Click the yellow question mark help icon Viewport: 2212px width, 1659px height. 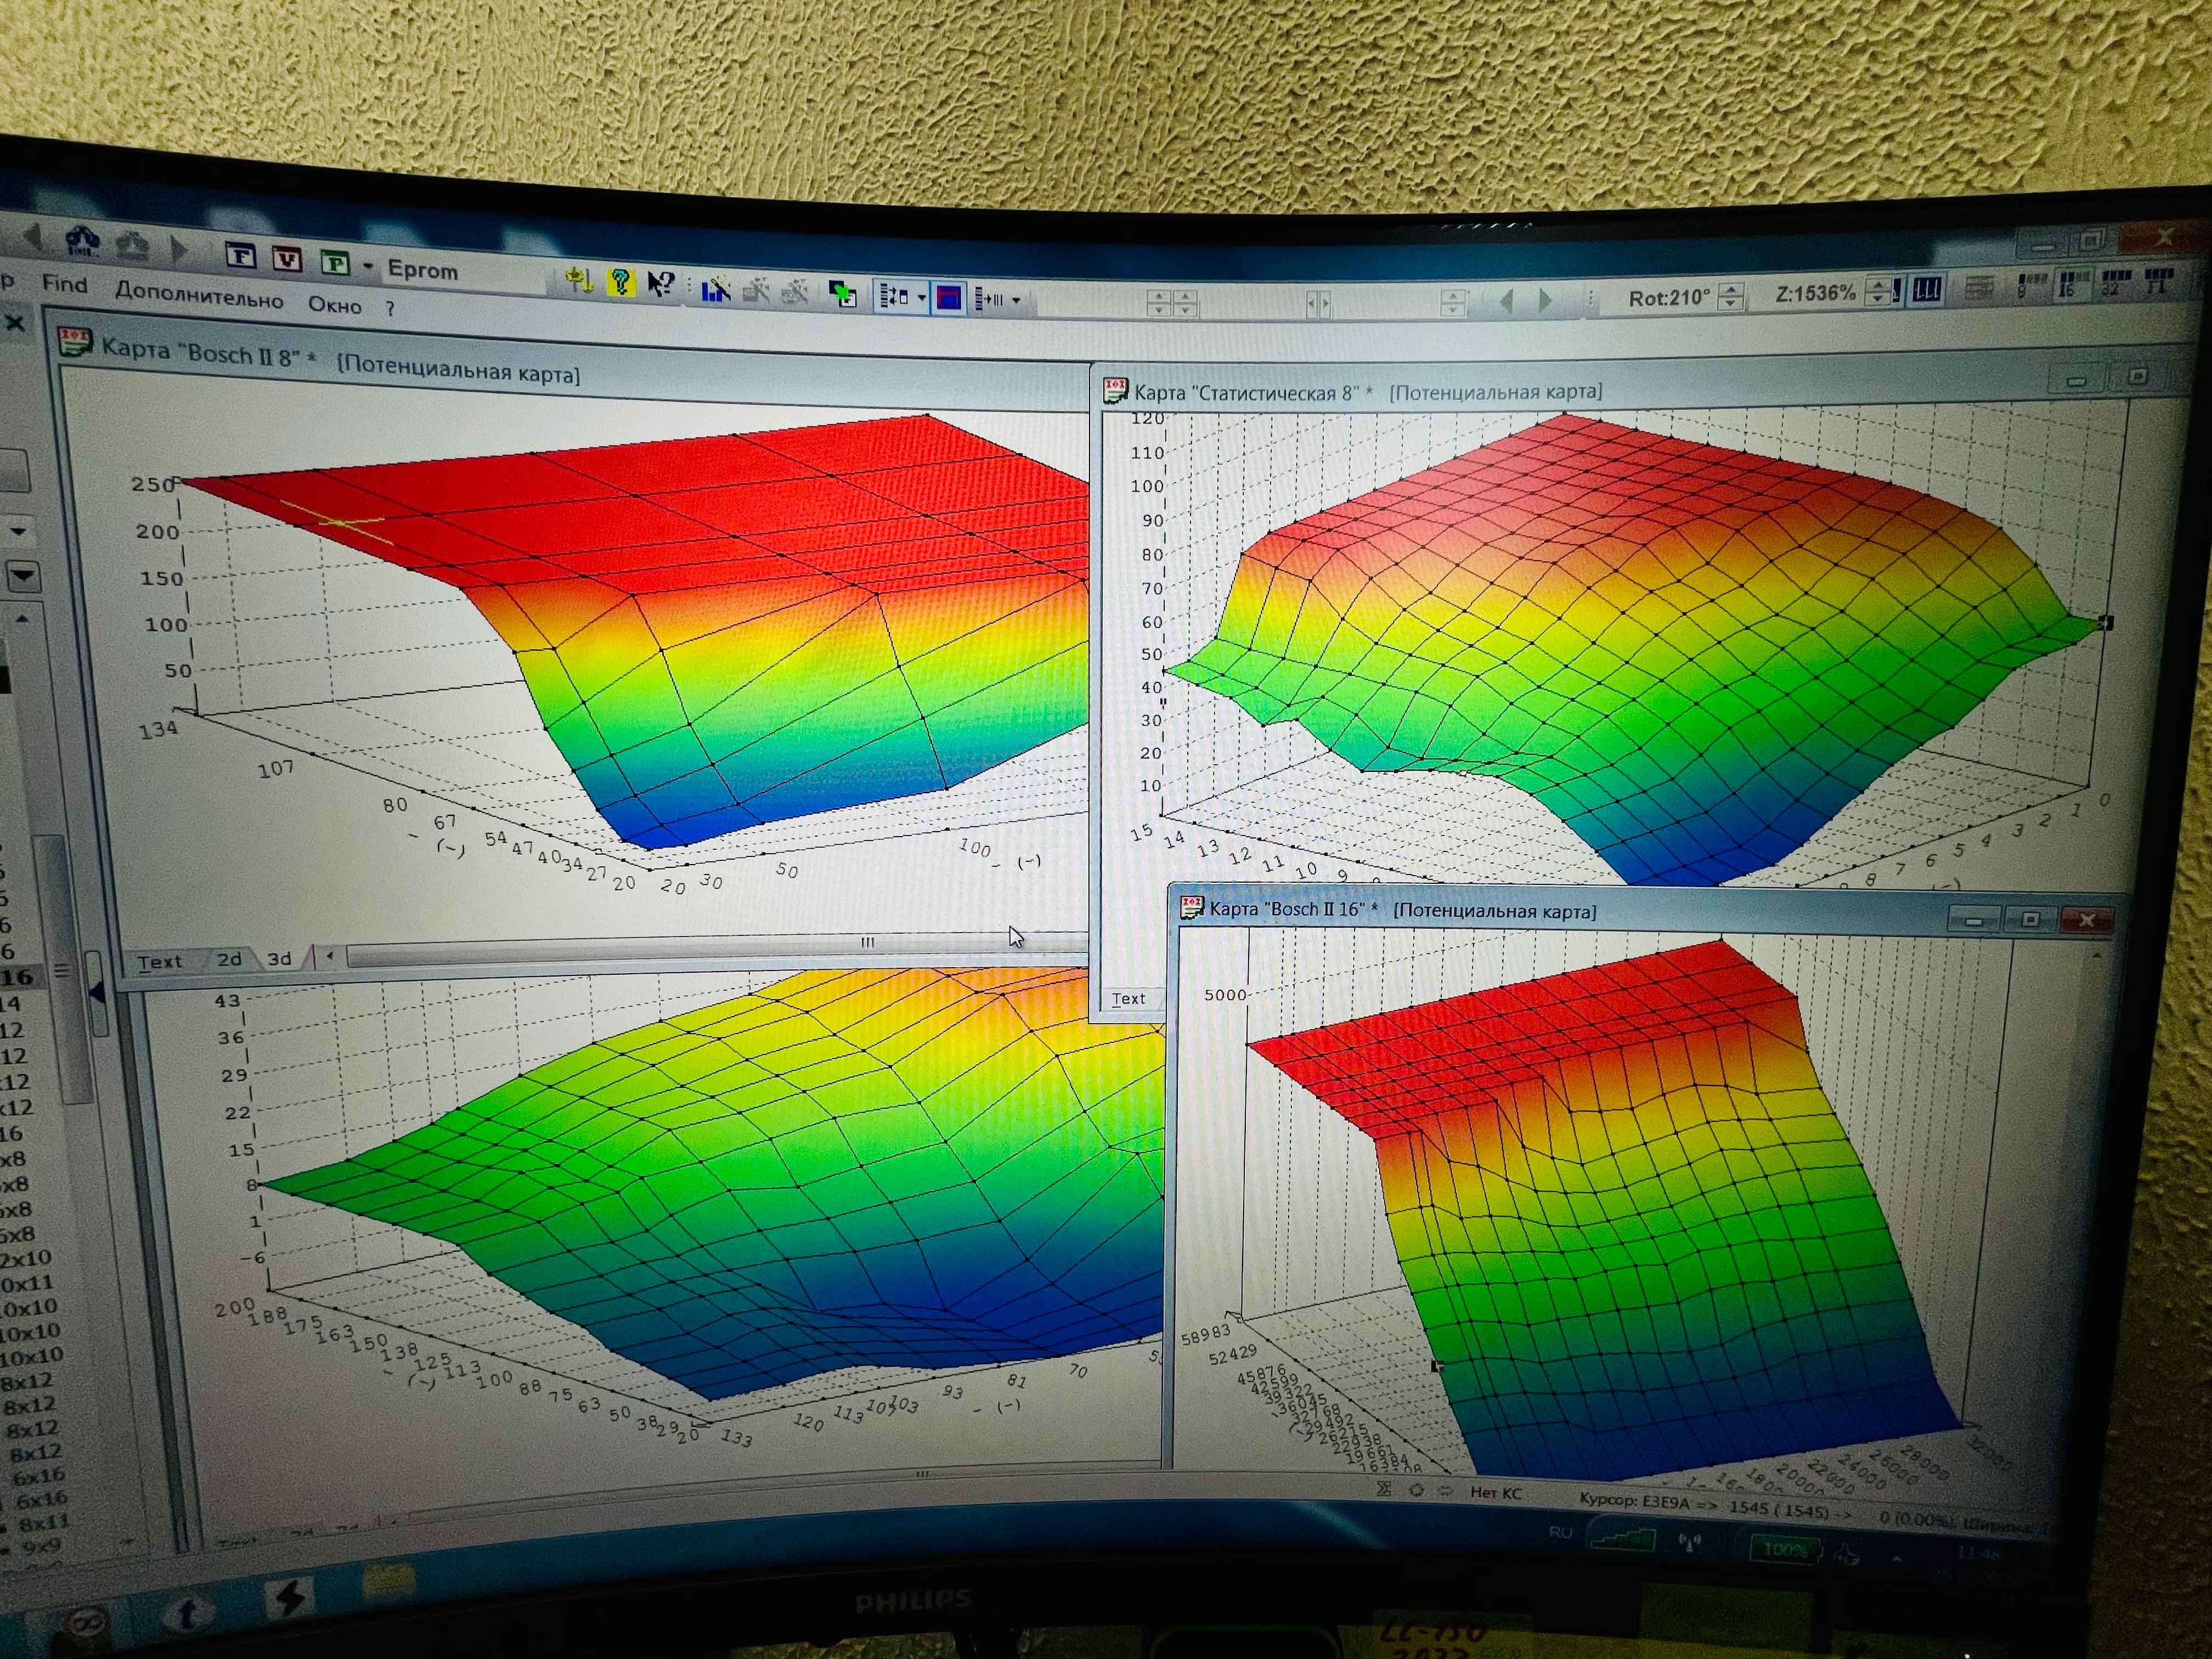pos(621,282)
